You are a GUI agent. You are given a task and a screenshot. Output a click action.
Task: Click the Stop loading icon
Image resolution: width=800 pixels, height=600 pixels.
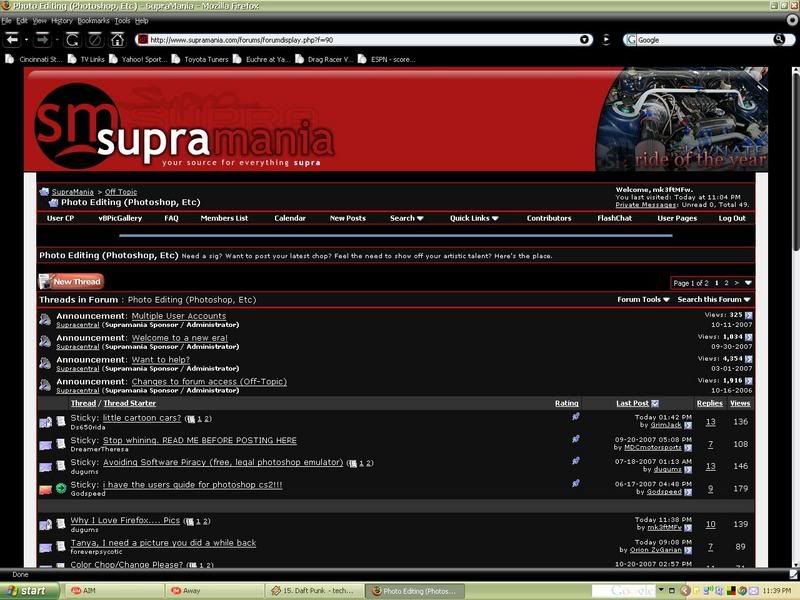pyautogui.click(x=95, y=39)
